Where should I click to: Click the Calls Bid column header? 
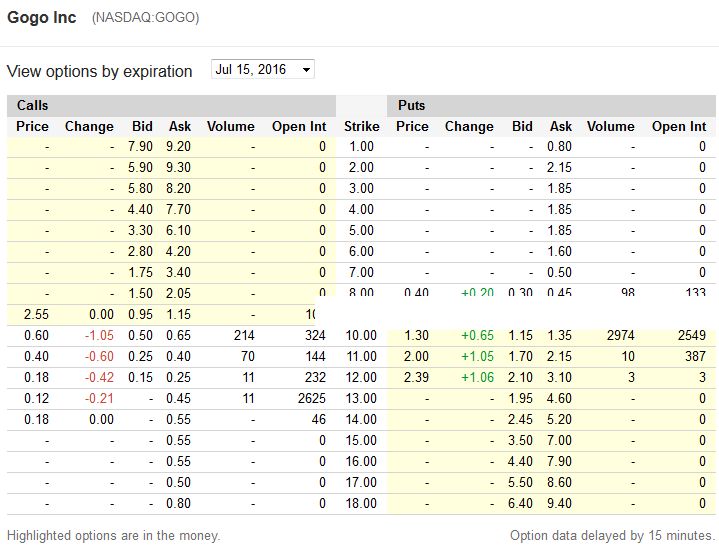(142, 127)
